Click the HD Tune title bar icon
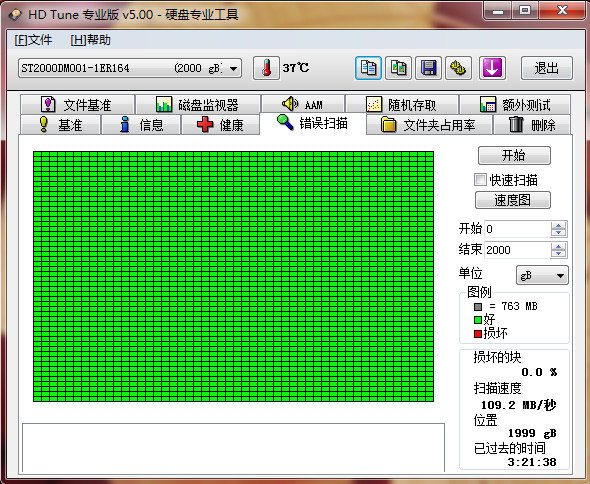Screen dimensions: 590x484 [x=15, y=14]
